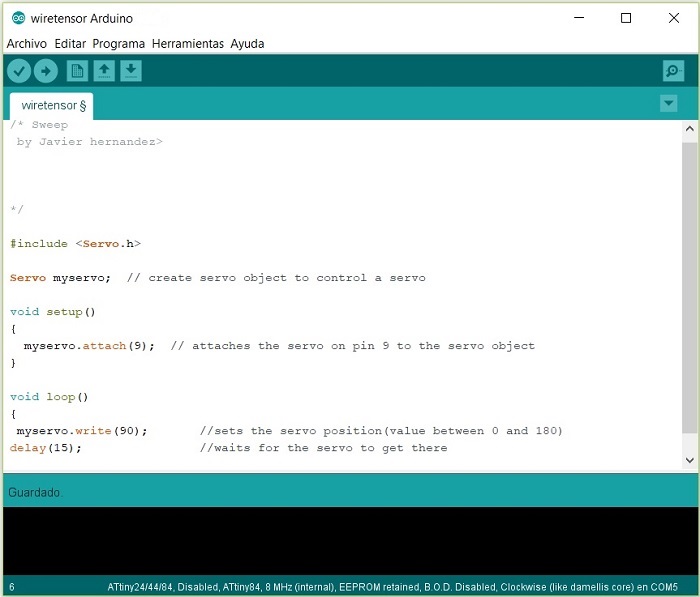Image resolution: width=700 pixels, height=597 pixels.
Task: Select the wiretensor sketch tab
Action: pos(51,106)
